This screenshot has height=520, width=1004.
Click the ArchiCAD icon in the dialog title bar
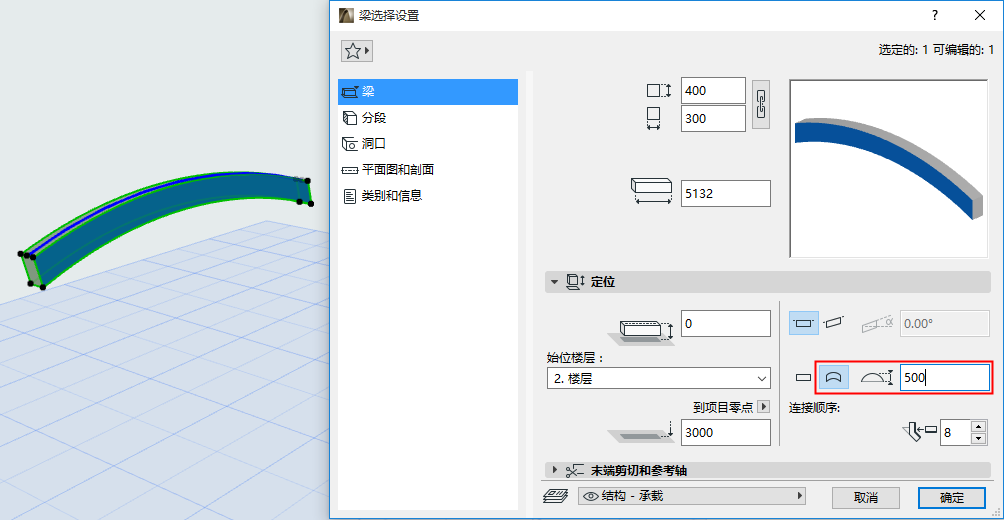tap(345, 15)
